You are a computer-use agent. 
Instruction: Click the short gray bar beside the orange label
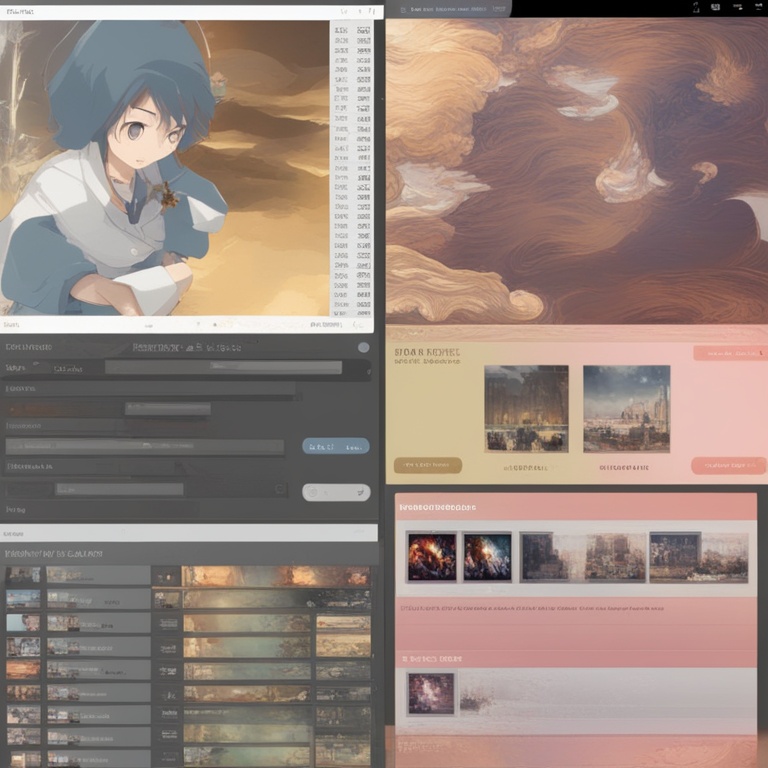168,408
